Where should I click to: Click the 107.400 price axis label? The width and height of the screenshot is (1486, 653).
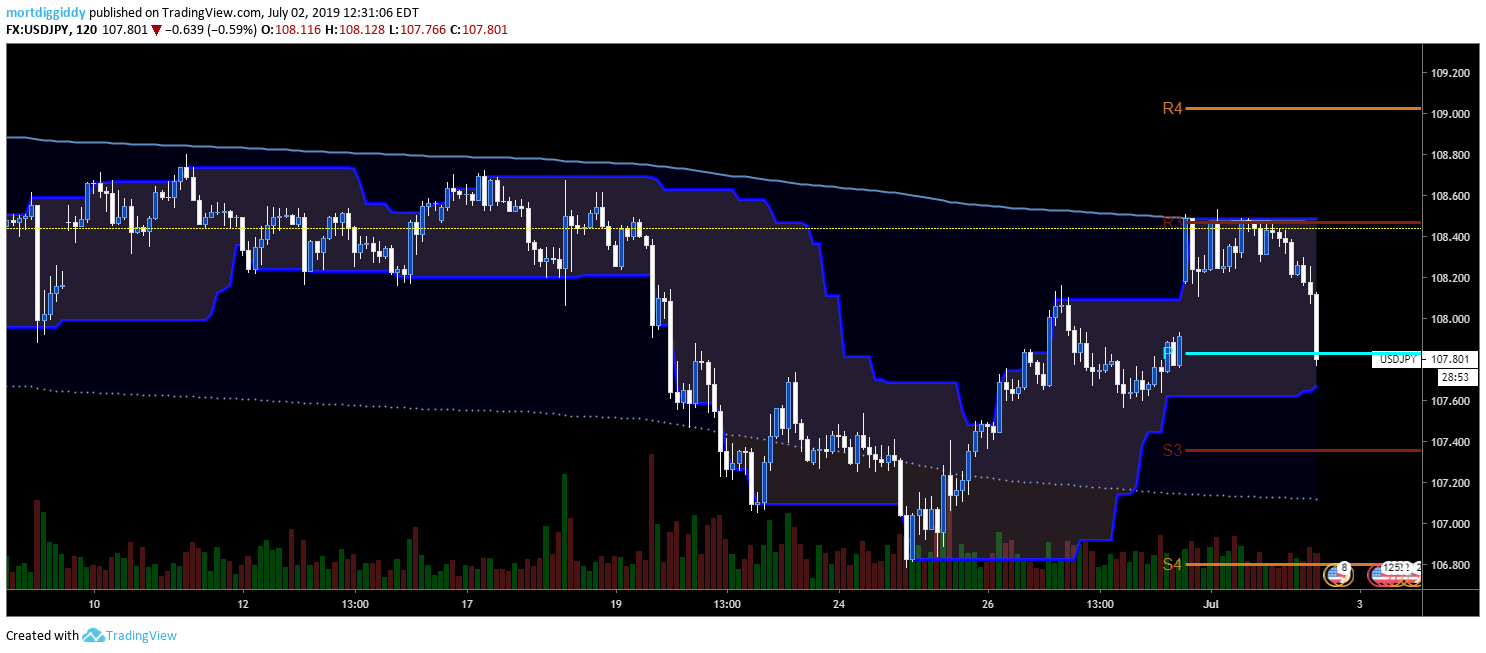click(1449, 442)
